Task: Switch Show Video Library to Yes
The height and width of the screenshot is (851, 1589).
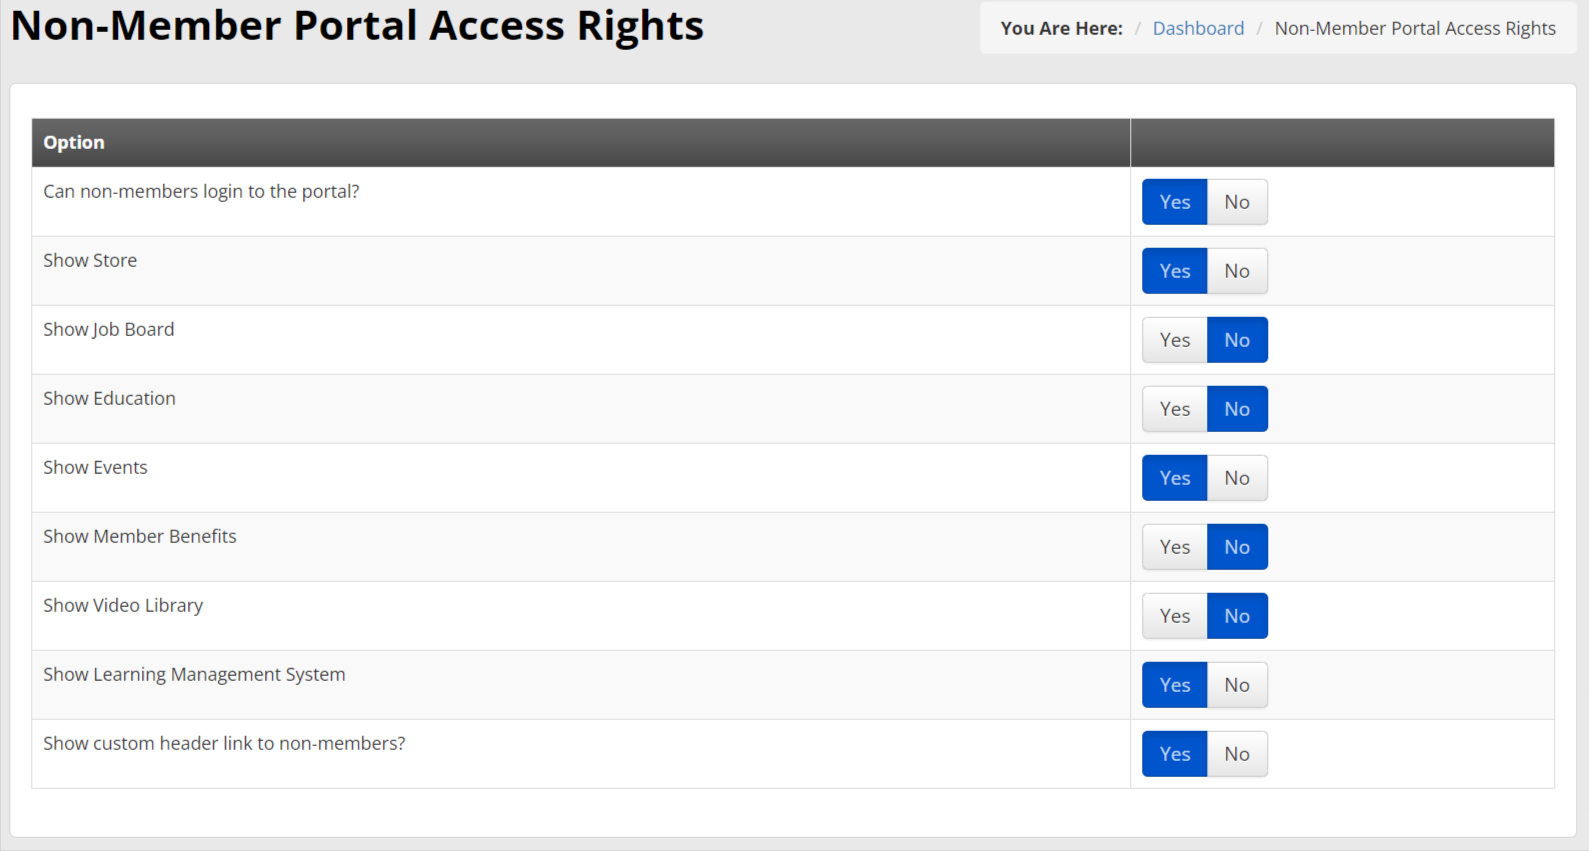Action: 1174,616
